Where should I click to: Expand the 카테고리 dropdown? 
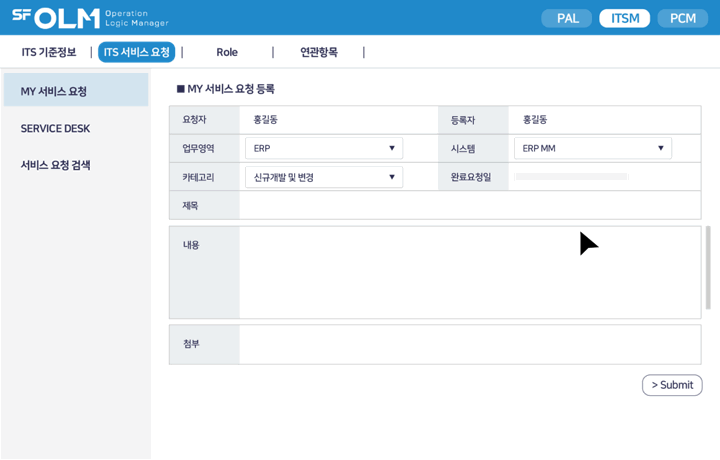(x=324, y=177)
